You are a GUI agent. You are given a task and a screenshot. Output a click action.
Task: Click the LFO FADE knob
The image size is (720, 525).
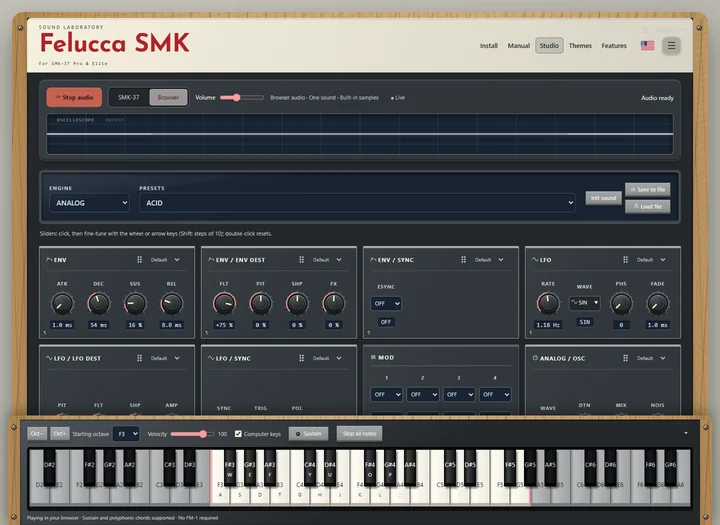(x=658, y=304)
